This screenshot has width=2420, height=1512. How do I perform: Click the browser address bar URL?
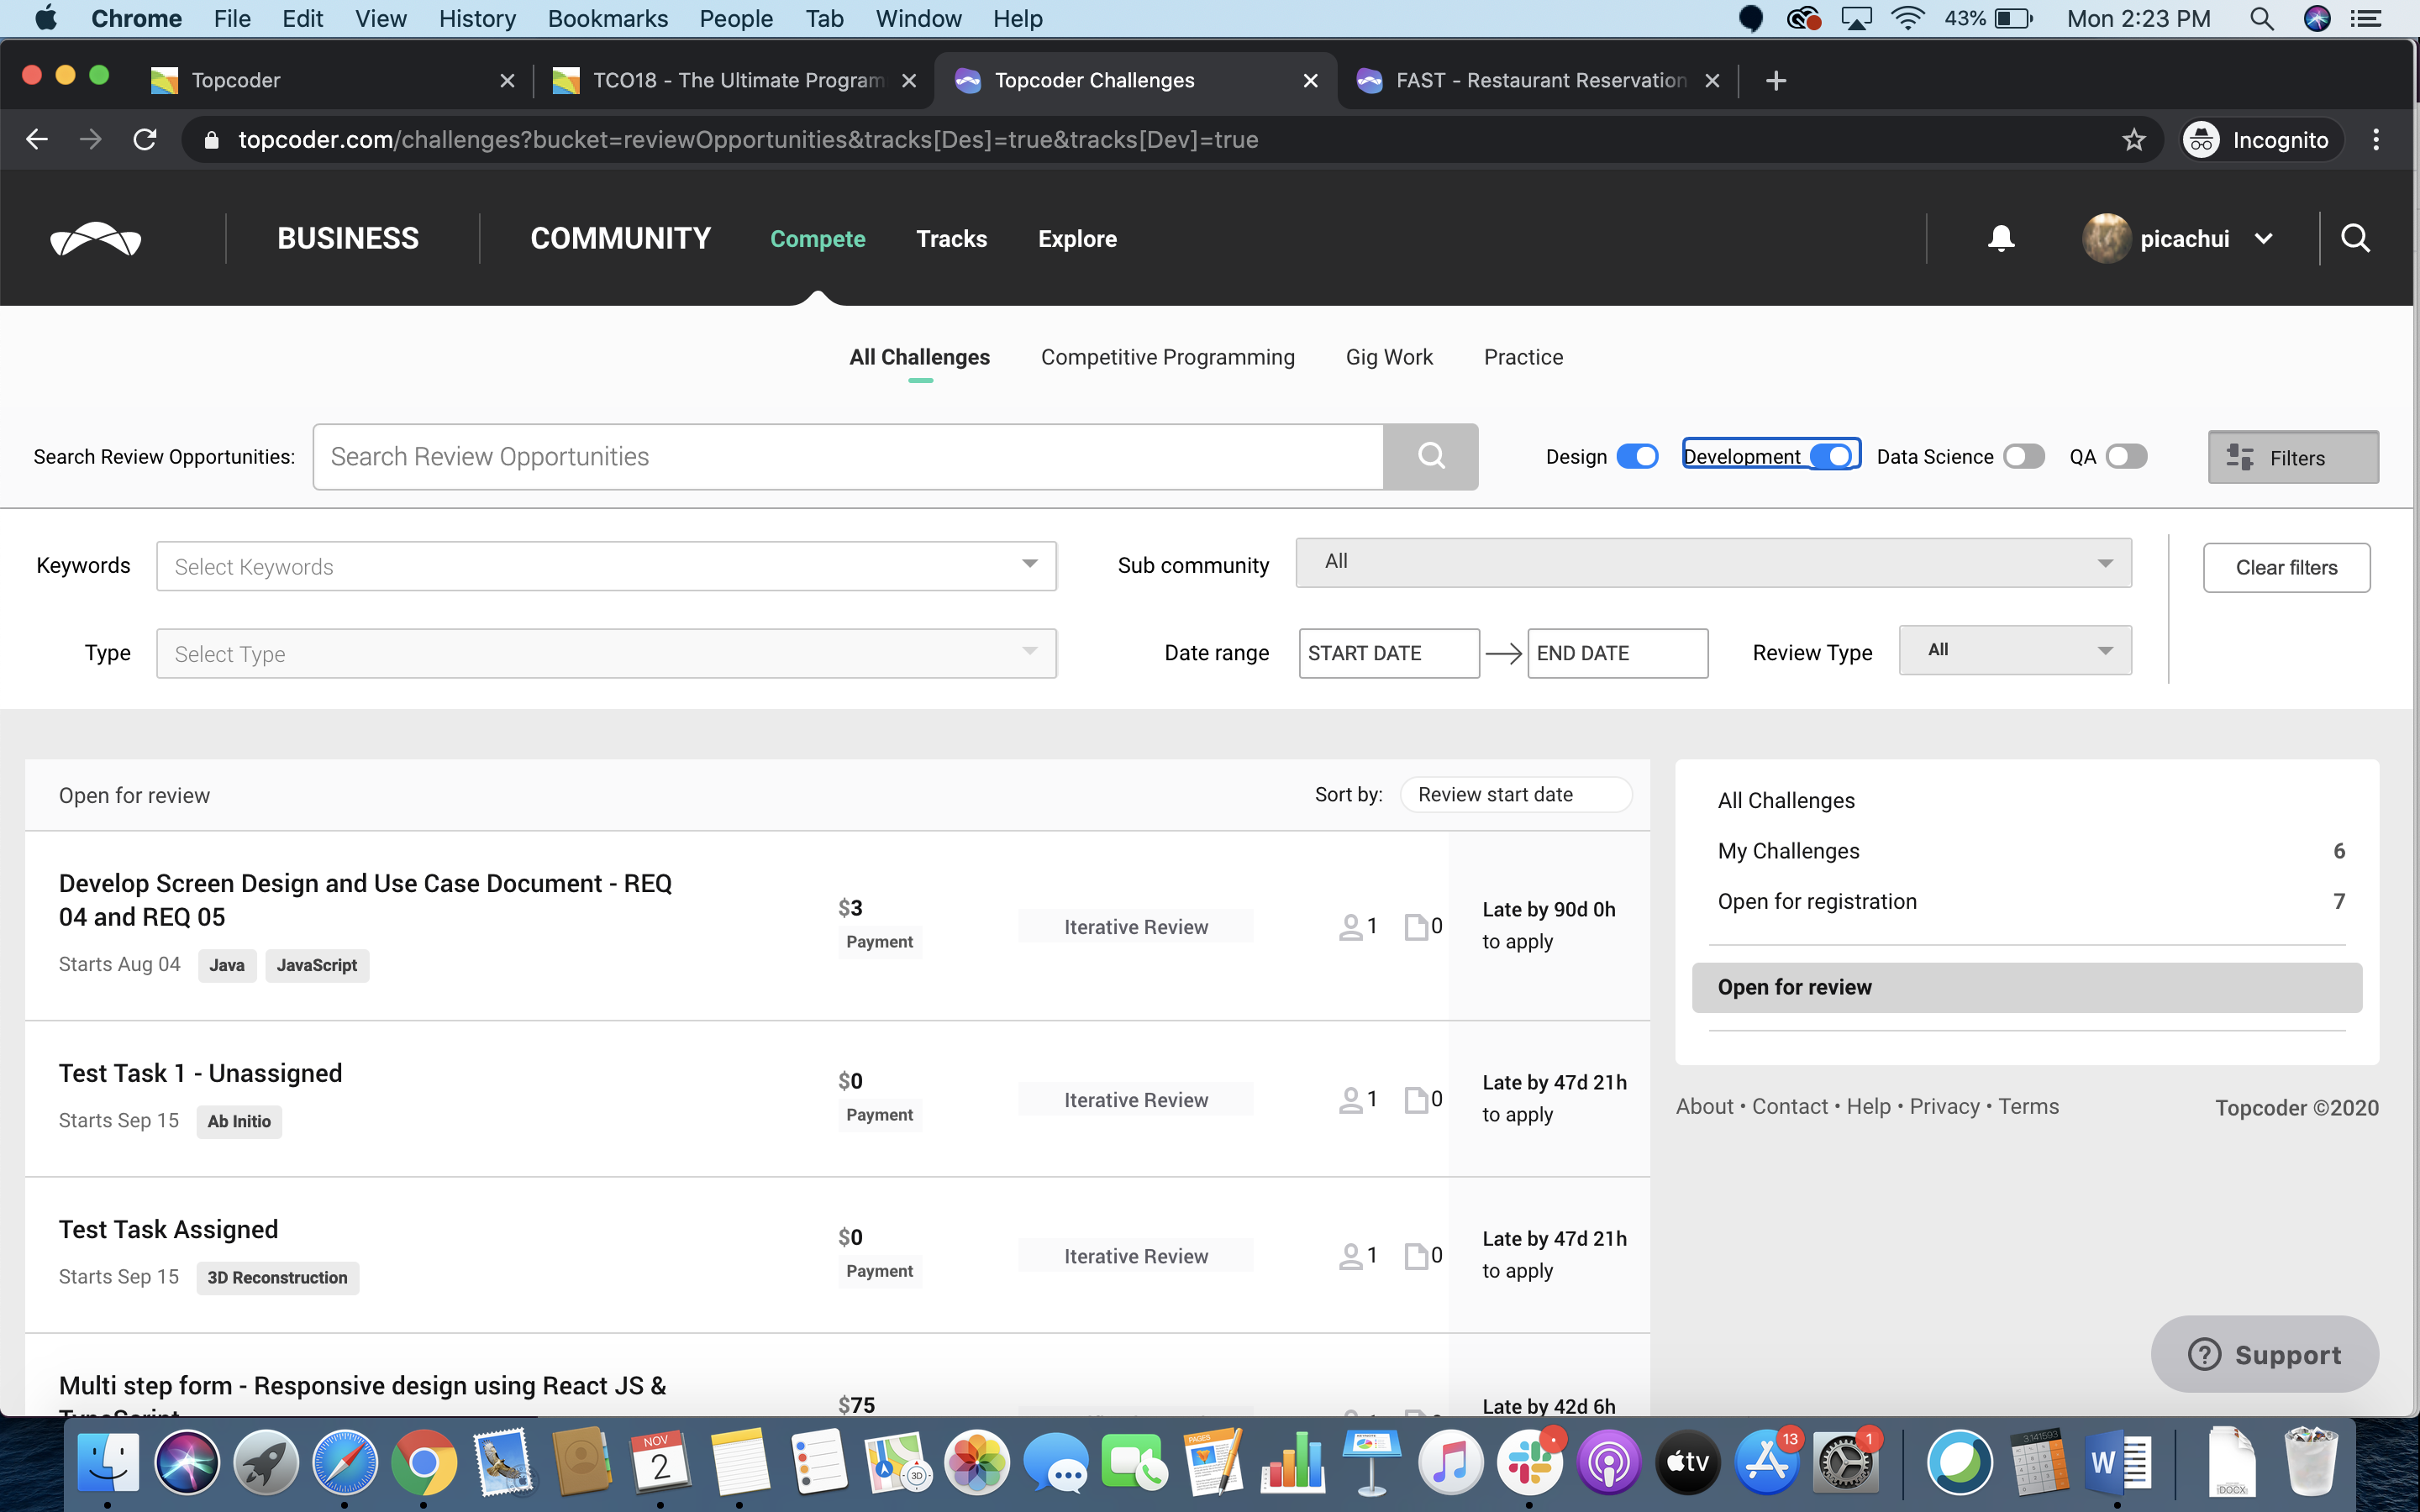(x=747, y=139)
